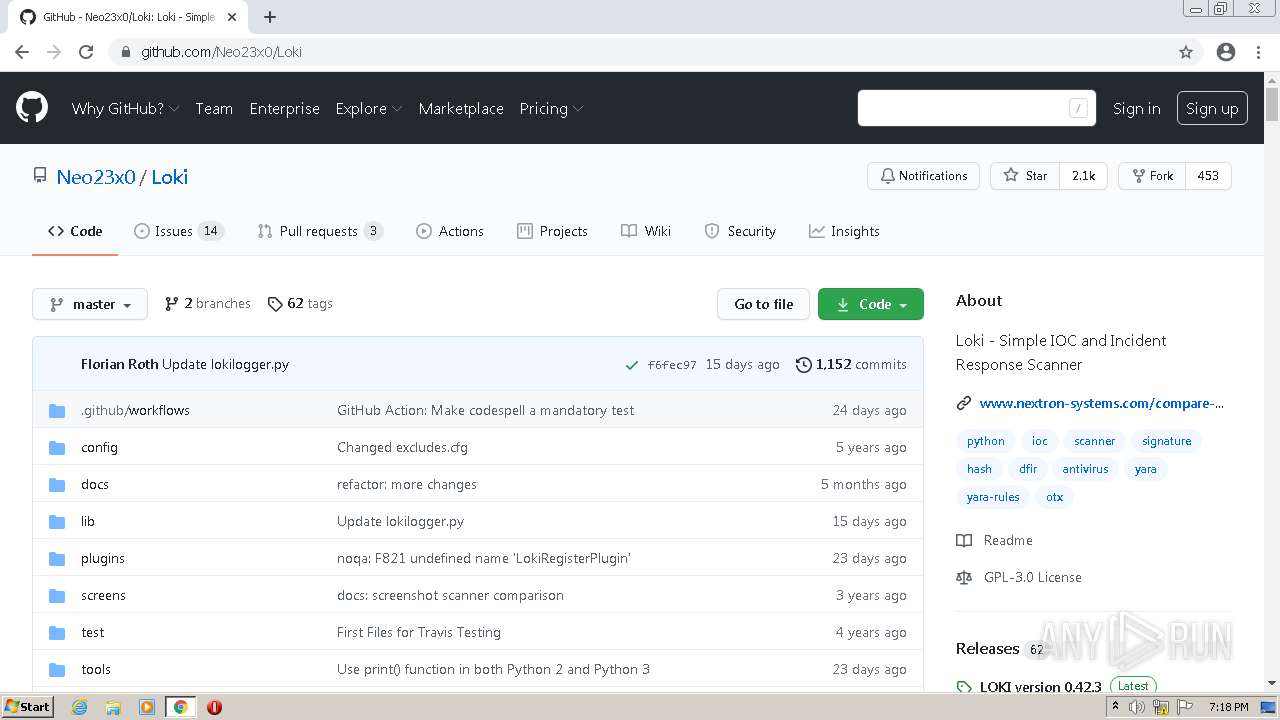This screenshot has width=1280, height=720.
Task: Click the config folder icon
Action: point(57,447)
